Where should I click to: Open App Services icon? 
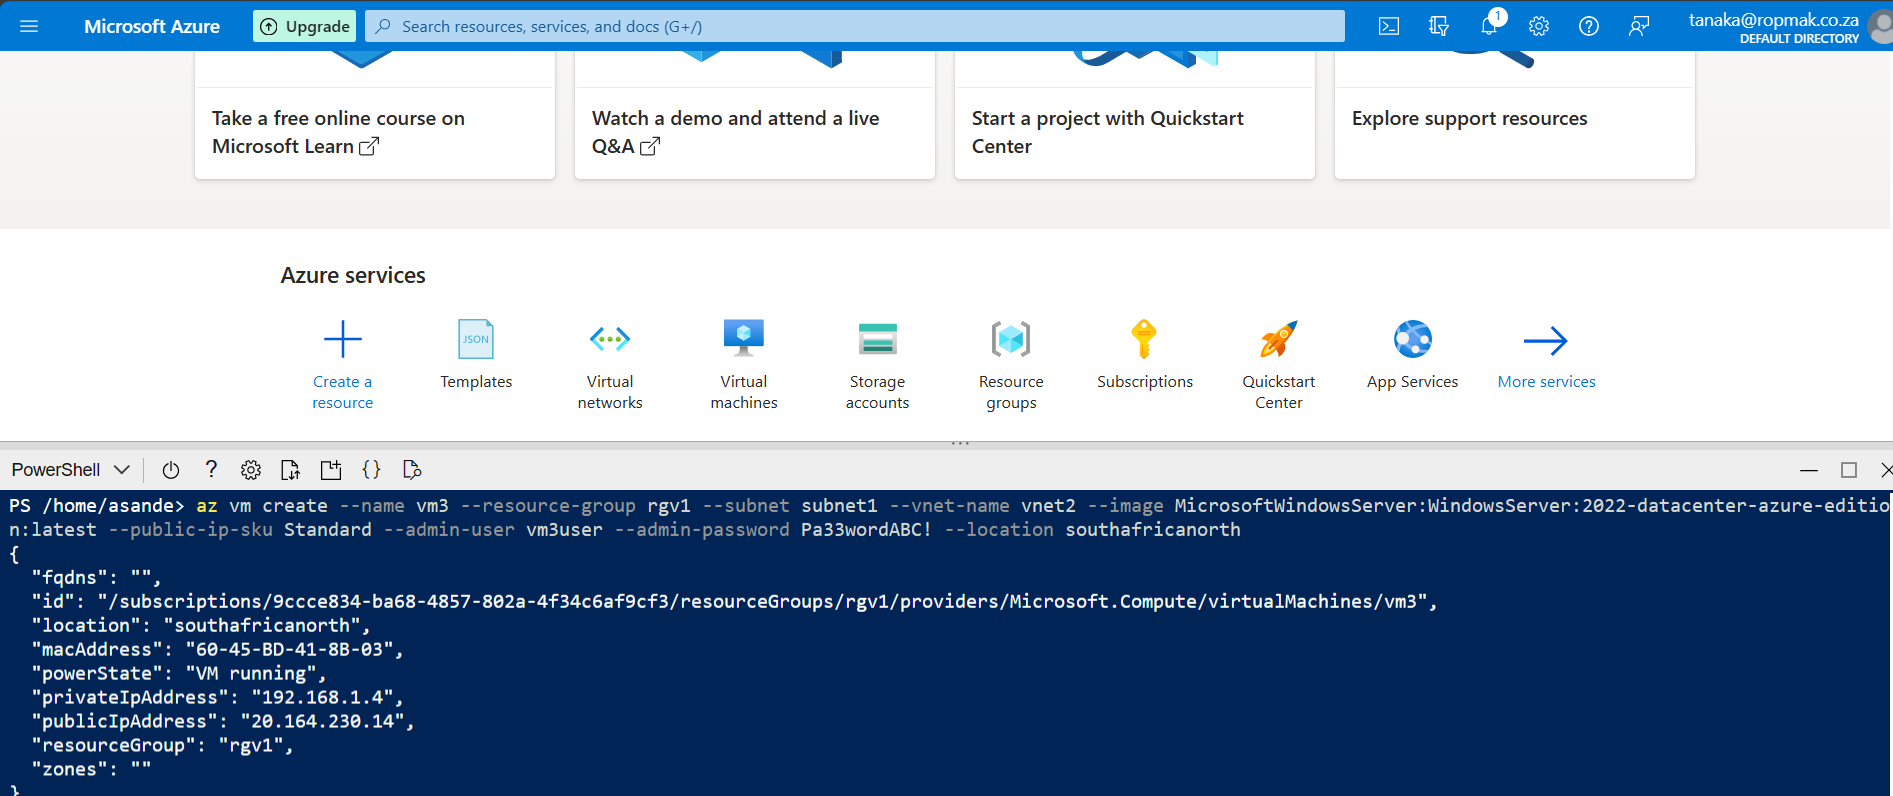(x=1413, y=339)
